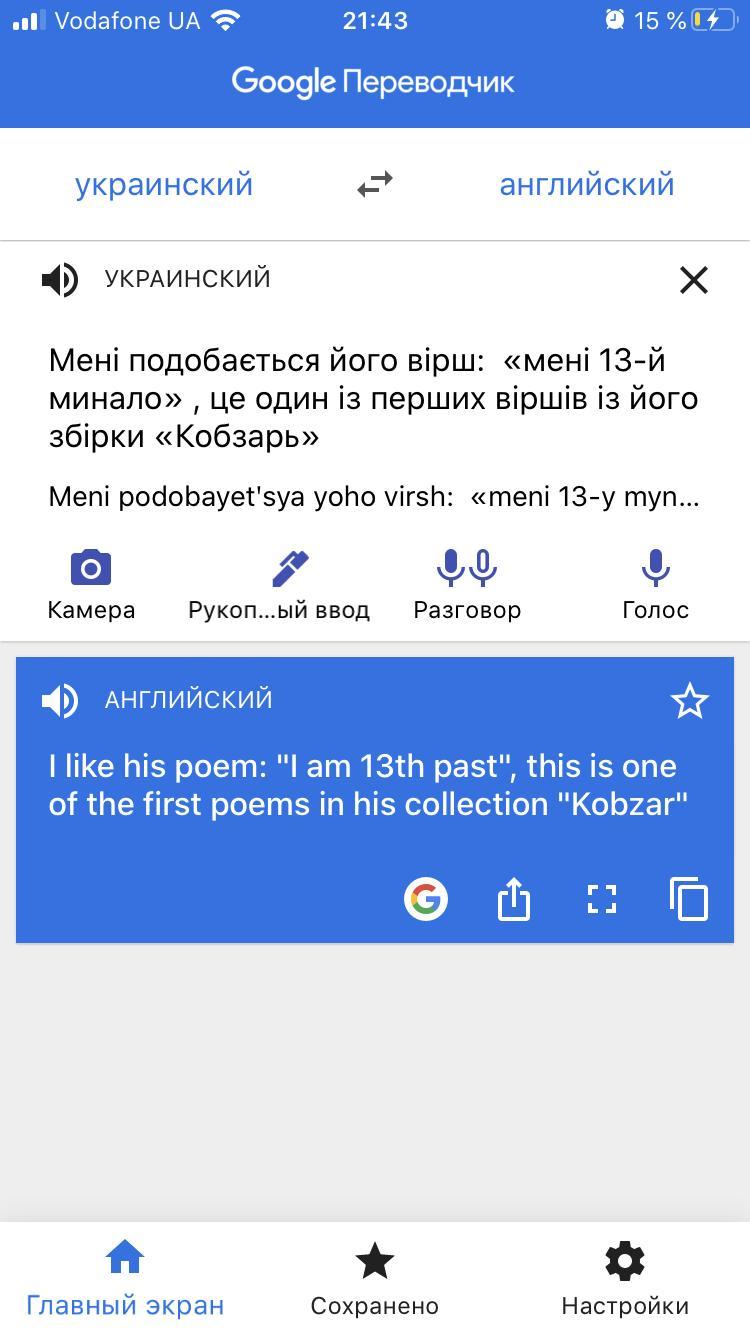Play audio of the Ukrainian source text
Viewport: 750px width, 1334px height.
click(60, 280)
